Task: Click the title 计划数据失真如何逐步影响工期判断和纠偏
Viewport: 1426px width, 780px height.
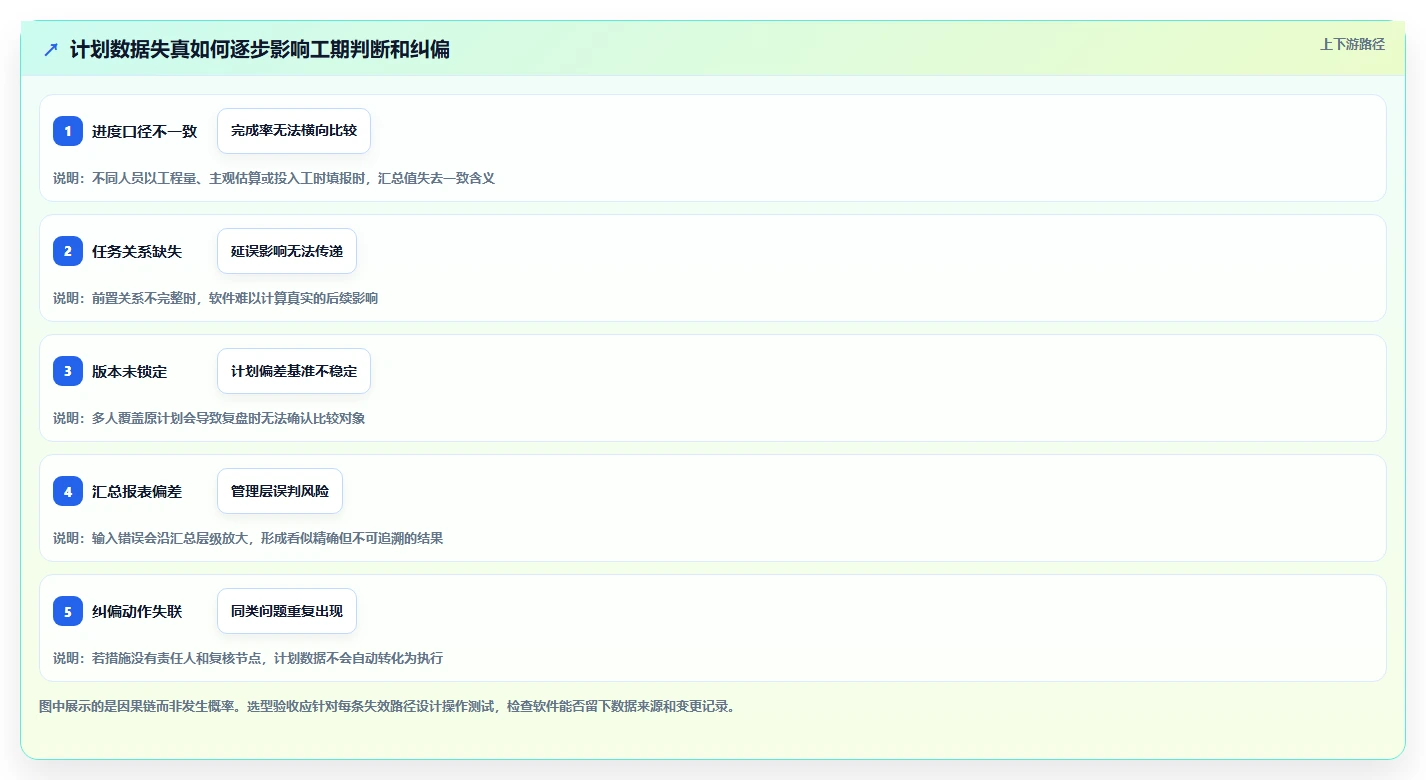Action: click(x=260, y=49)
